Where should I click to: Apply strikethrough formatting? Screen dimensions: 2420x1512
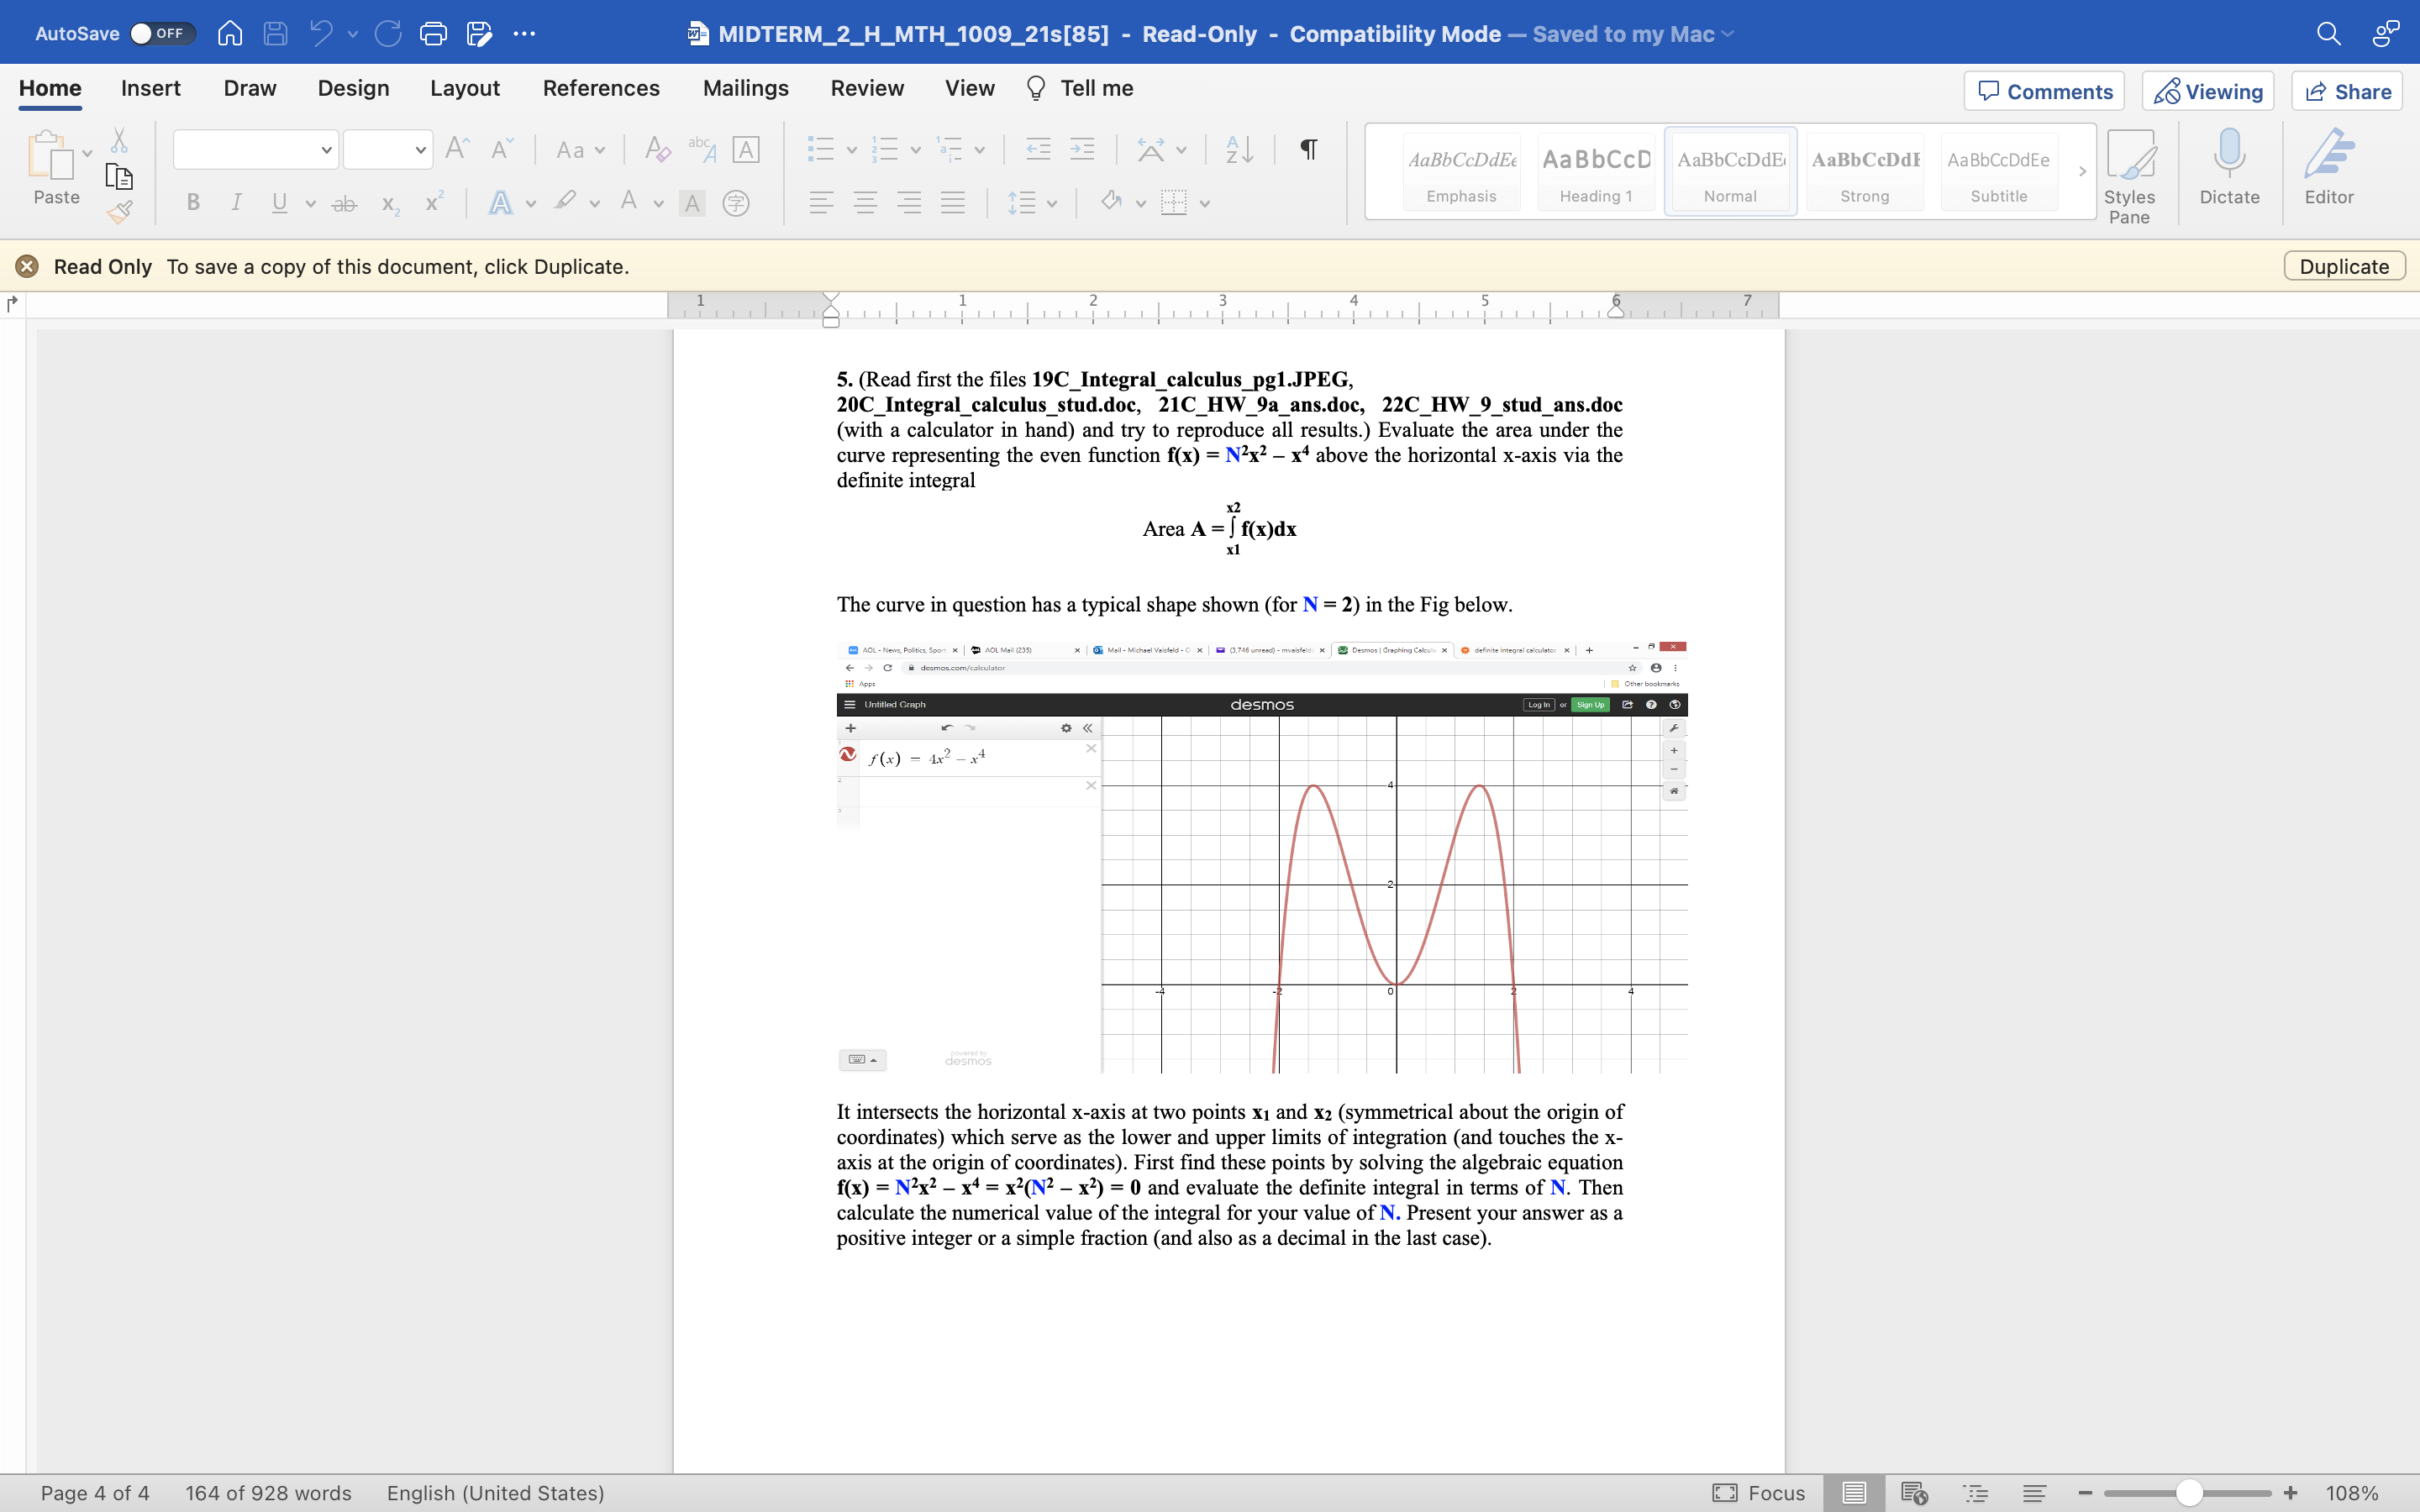click(x=344, y=203)
